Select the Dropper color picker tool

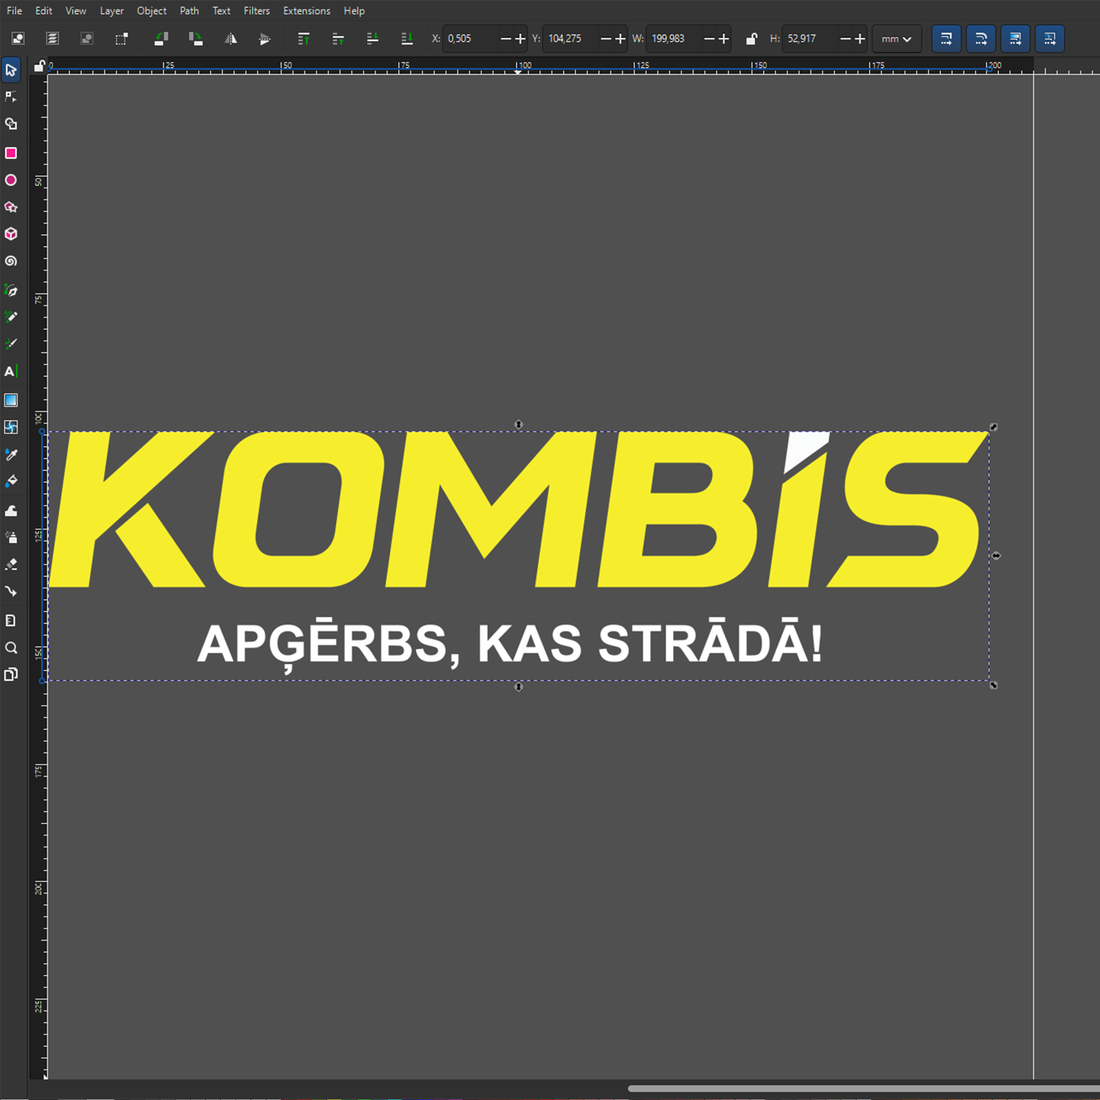pos(11,455)
